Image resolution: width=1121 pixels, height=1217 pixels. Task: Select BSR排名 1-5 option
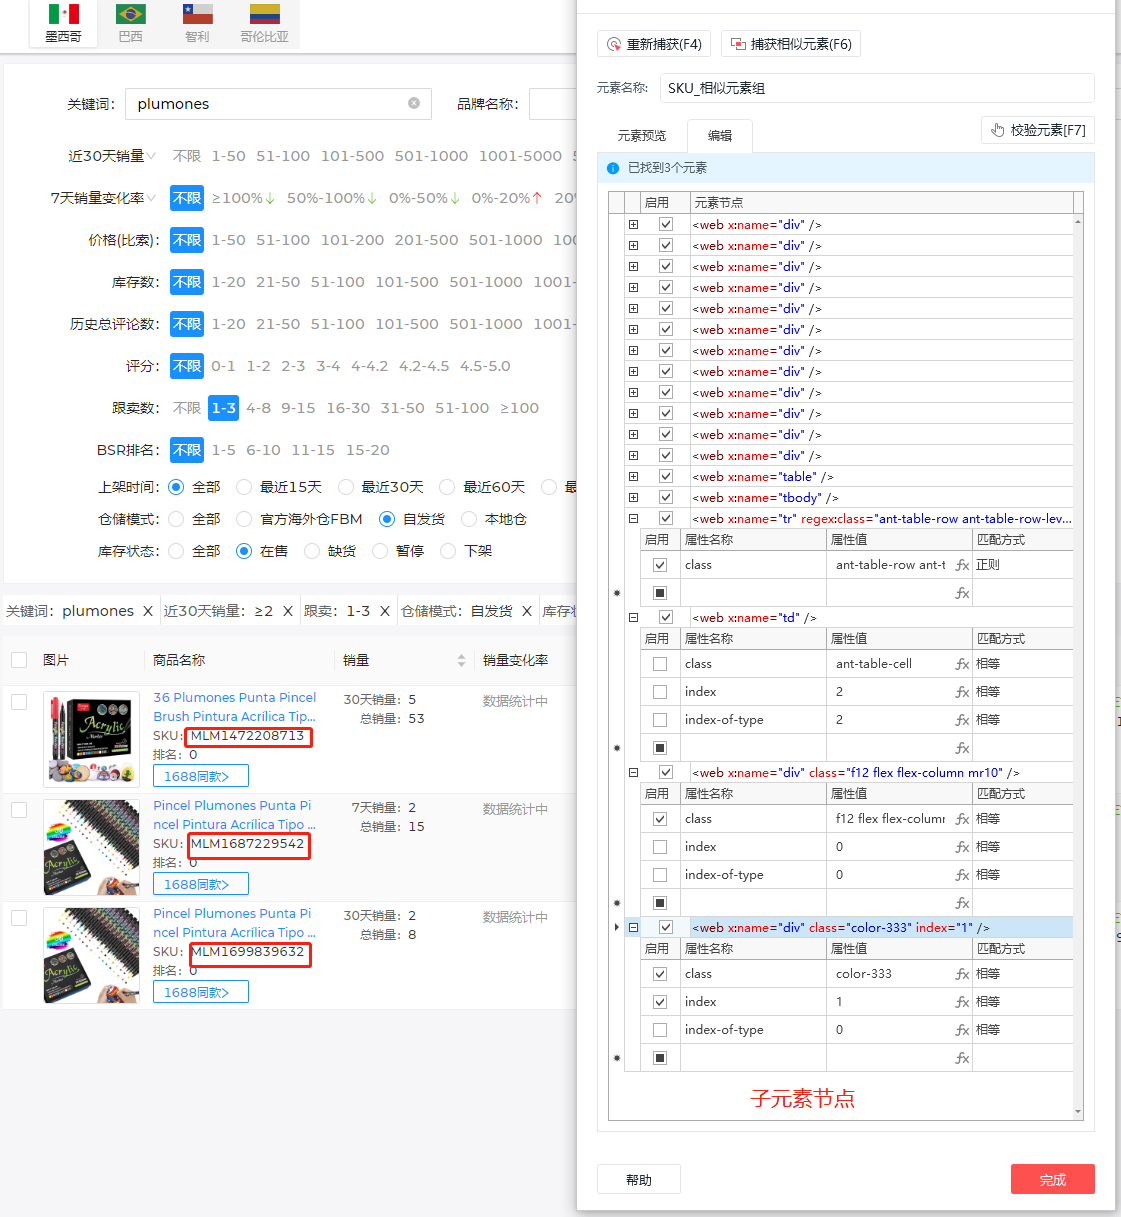pyautogui.click(x=223, y=450)
